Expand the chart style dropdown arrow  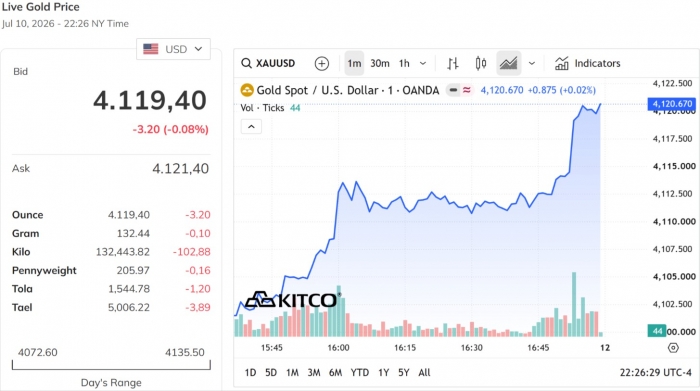tap(532, 63)
